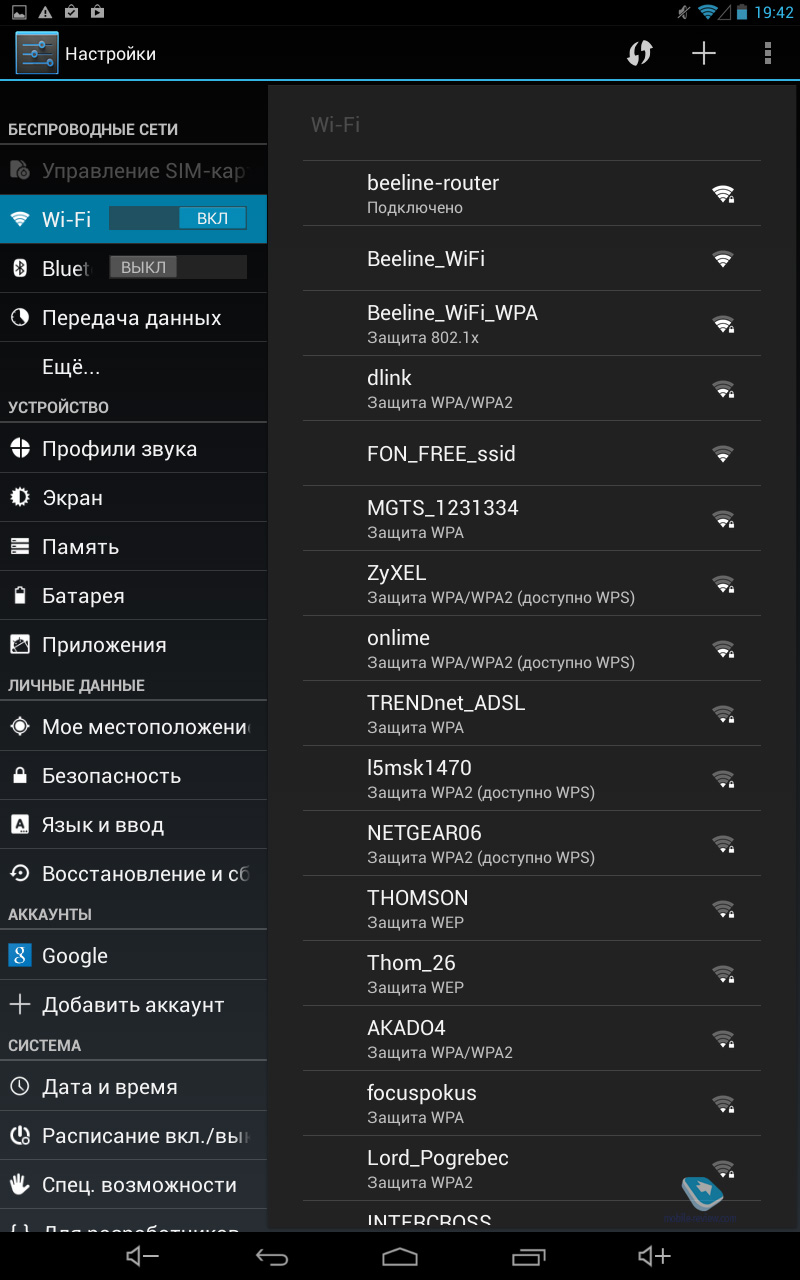
Task: Tap the display brightness icon
Action: (x=20, y=498)
